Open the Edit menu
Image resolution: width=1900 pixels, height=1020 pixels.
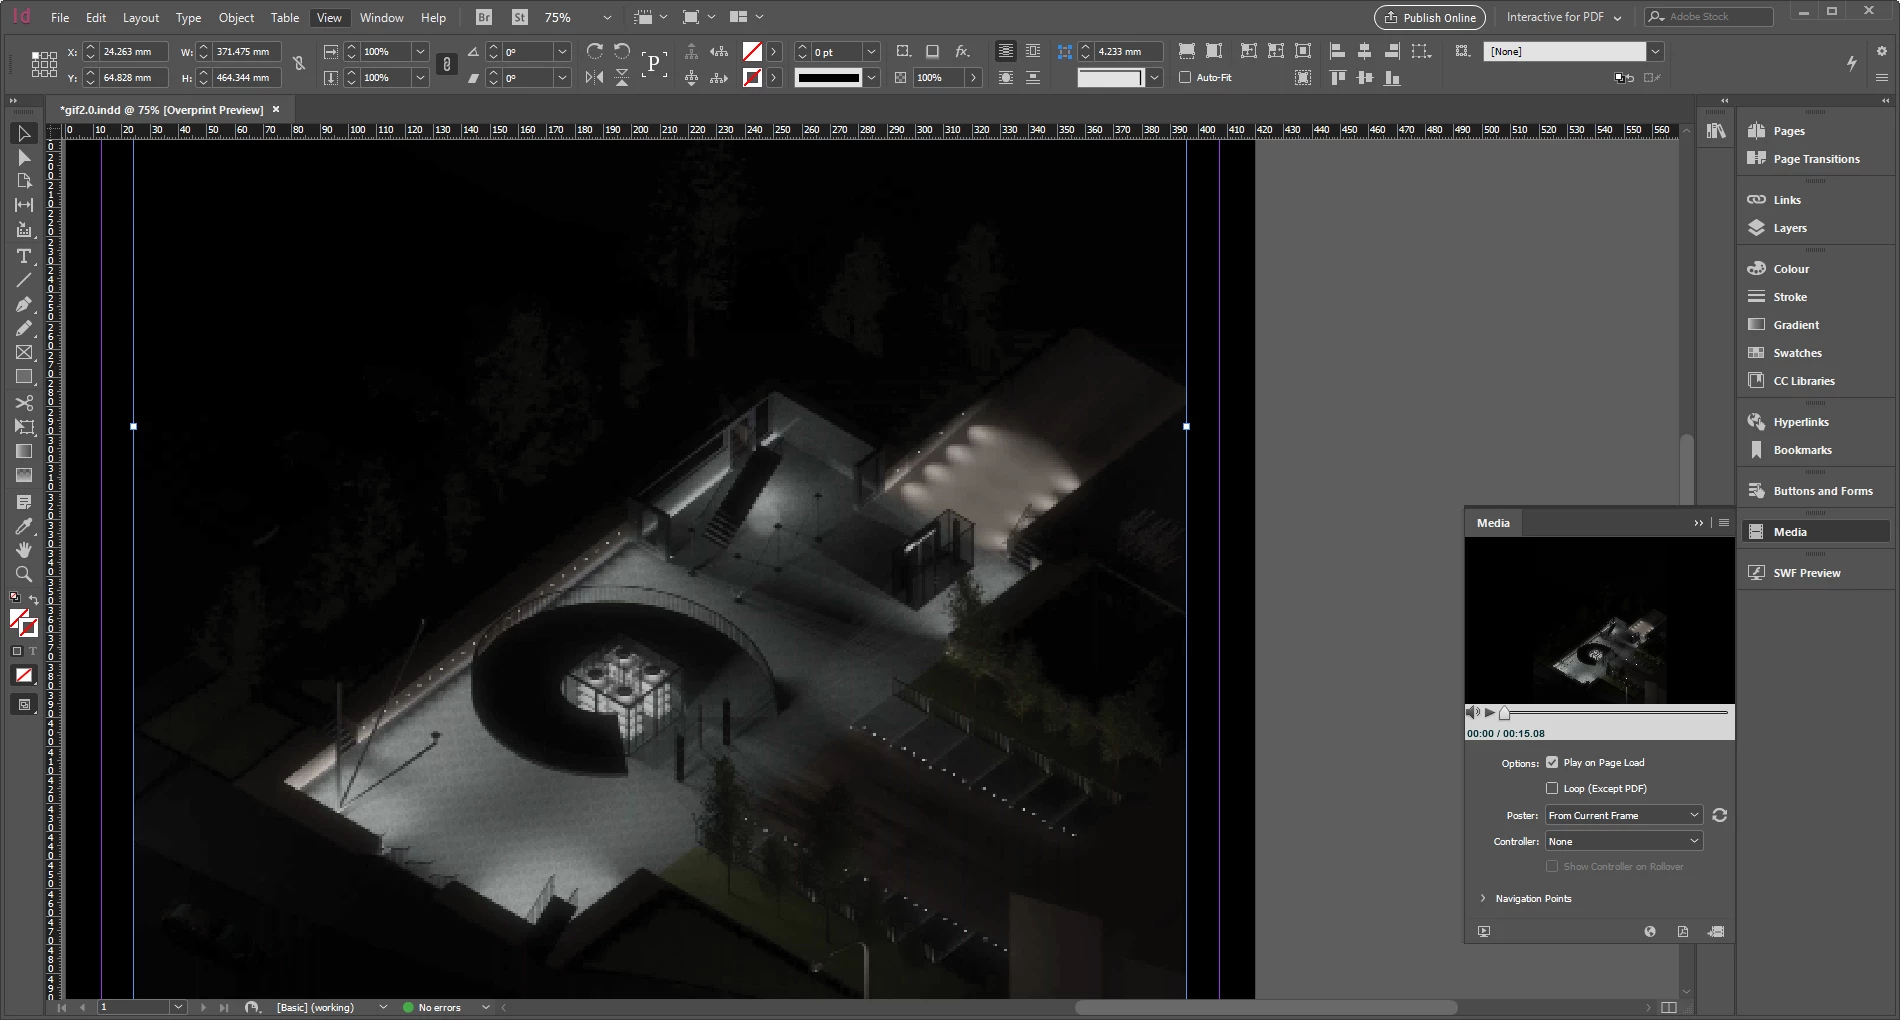[x=96, y=17]
